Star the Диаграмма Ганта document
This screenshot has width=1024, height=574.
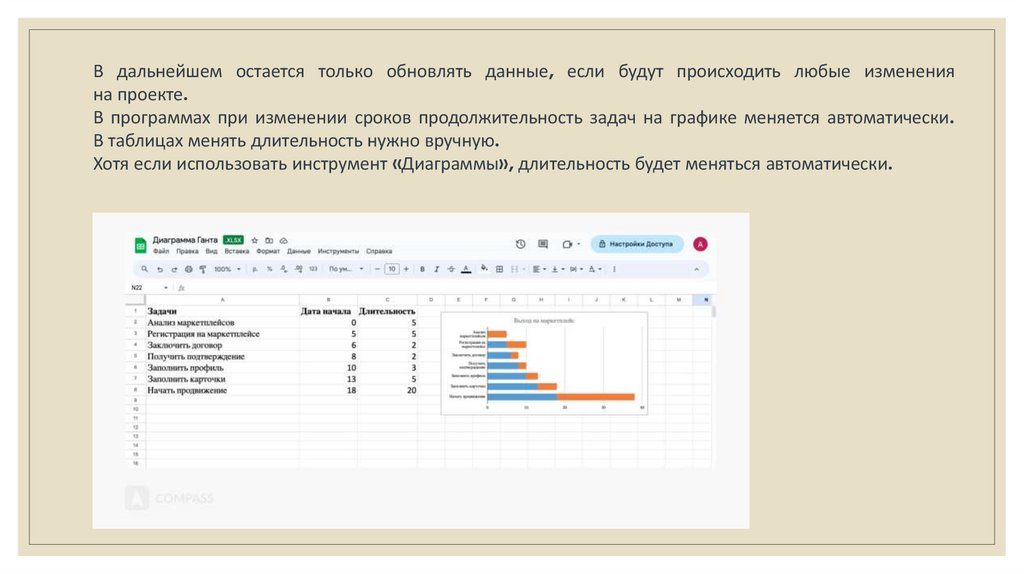pyautogui.click(x=255, y=241)
